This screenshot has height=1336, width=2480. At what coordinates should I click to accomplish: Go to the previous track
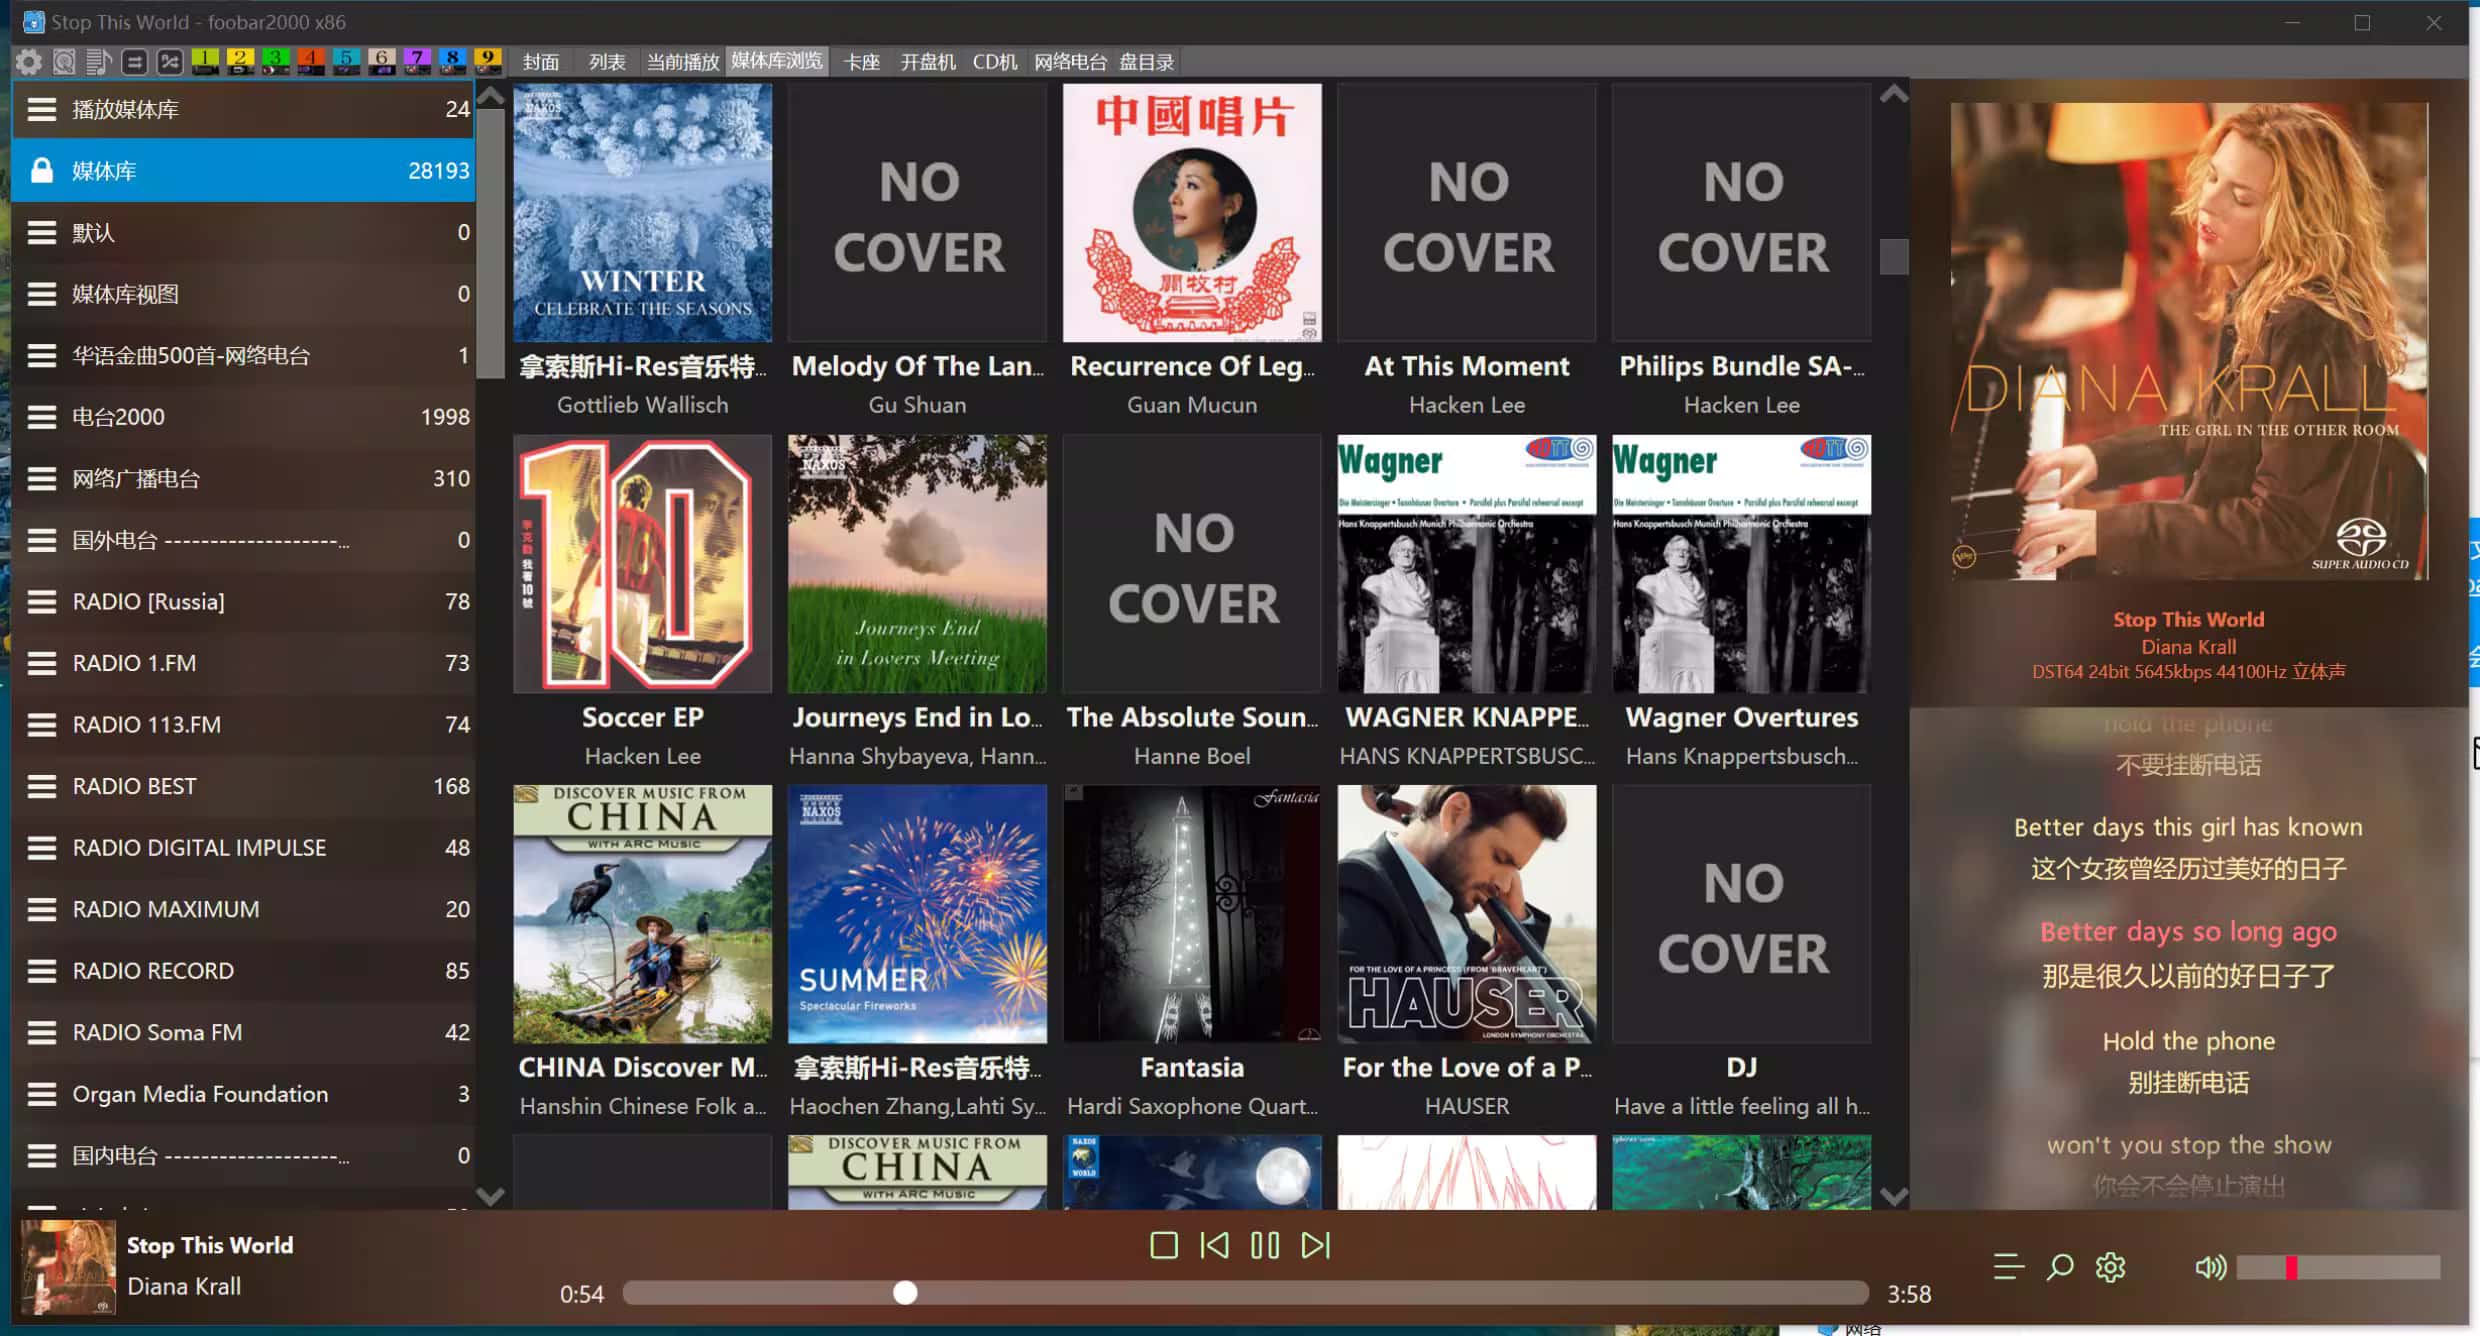[x=1214, y=1246]
